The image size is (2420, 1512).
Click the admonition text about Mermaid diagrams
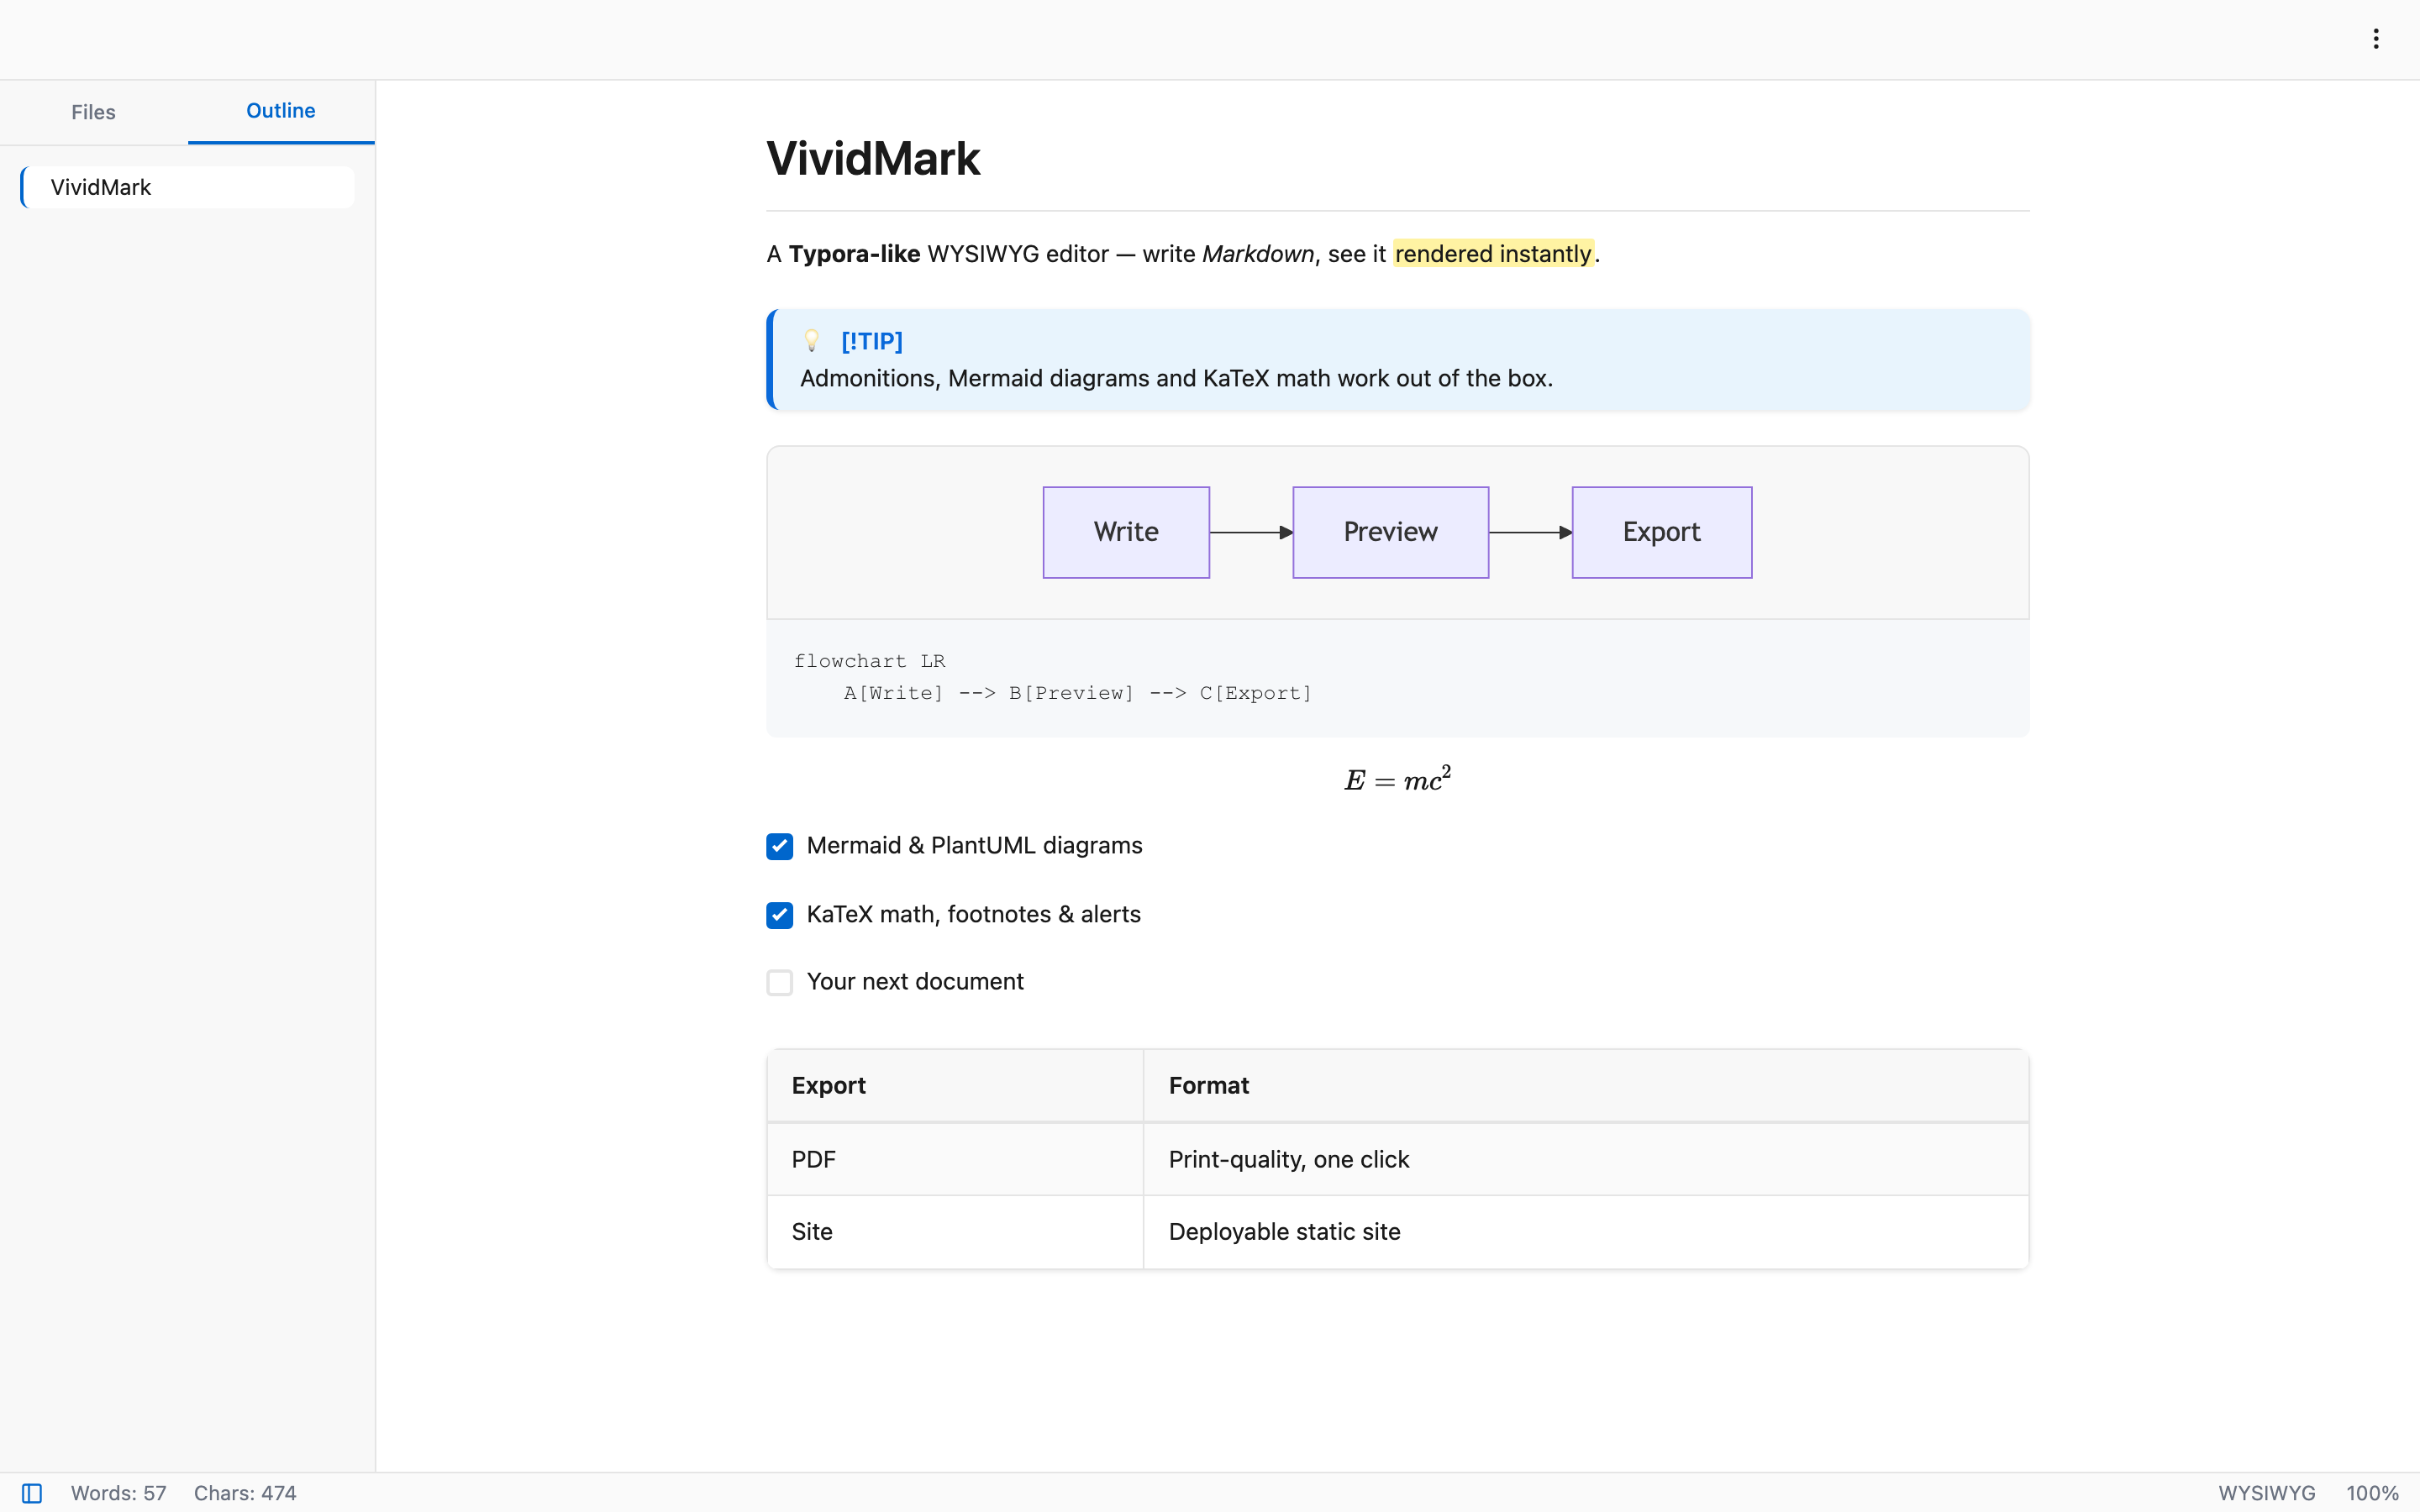pyautogui.click(x=1176, y=379)
